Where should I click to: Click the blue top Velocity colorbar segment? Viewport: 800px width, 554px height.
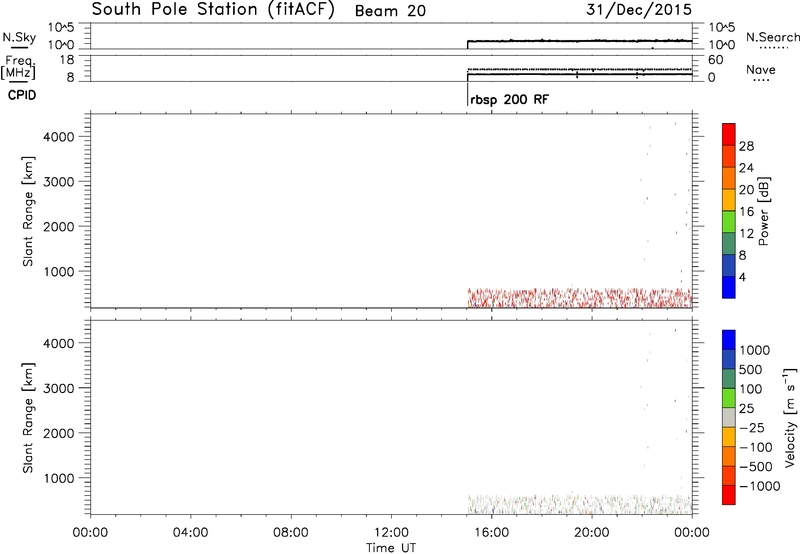click(x=729, y=340)
